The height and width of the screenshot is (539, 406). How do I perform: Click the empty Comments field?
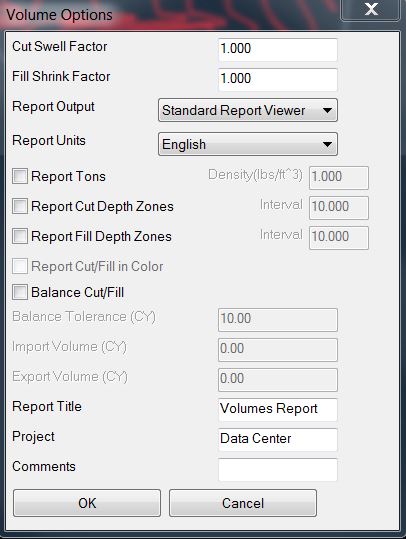pos(278,470)
